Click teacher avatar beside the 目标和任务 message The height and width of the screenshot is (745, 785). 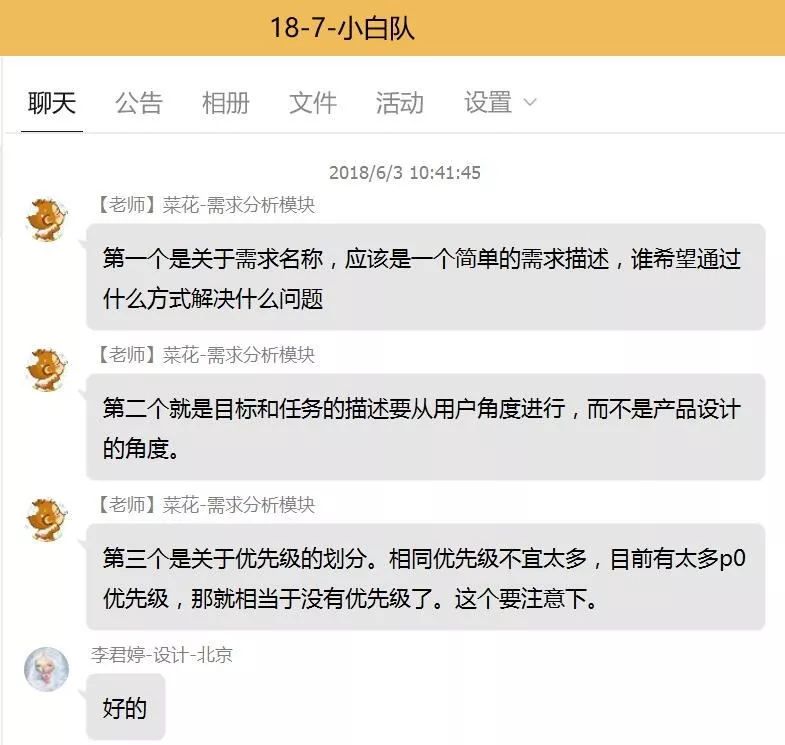46,368
